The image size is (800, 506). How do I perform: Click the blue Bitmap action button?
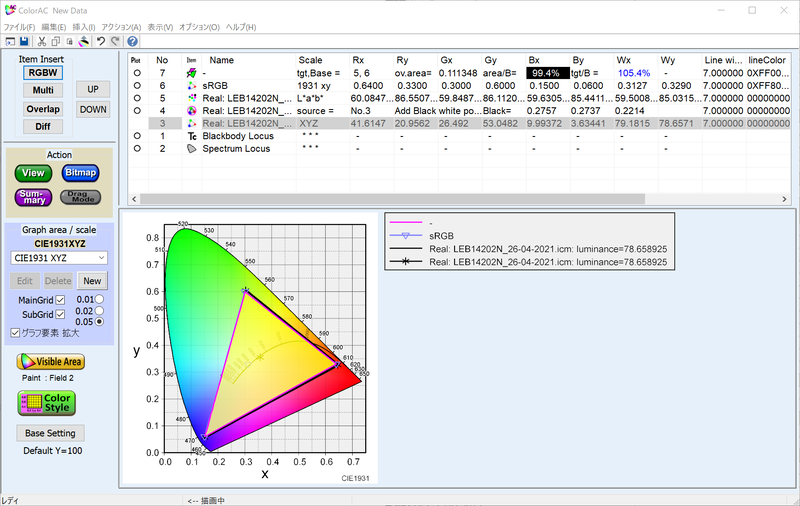pos(80,173)
